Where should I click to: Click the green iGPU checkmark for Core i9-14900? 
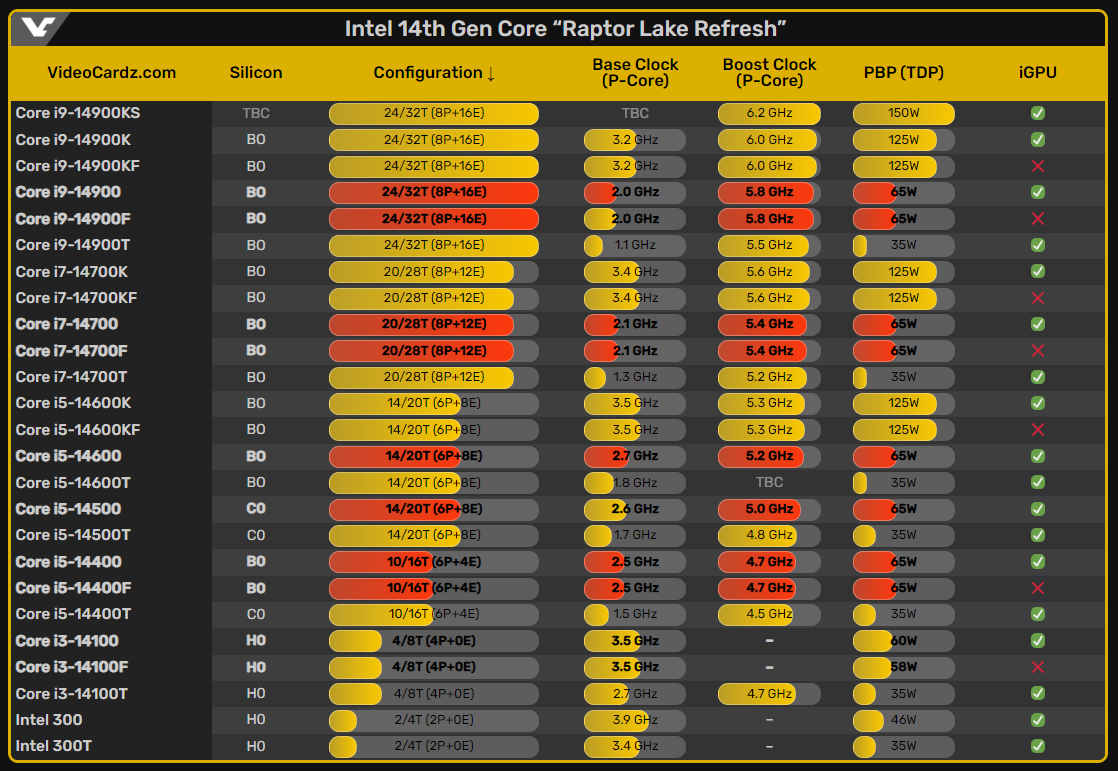click(1038, 192)
